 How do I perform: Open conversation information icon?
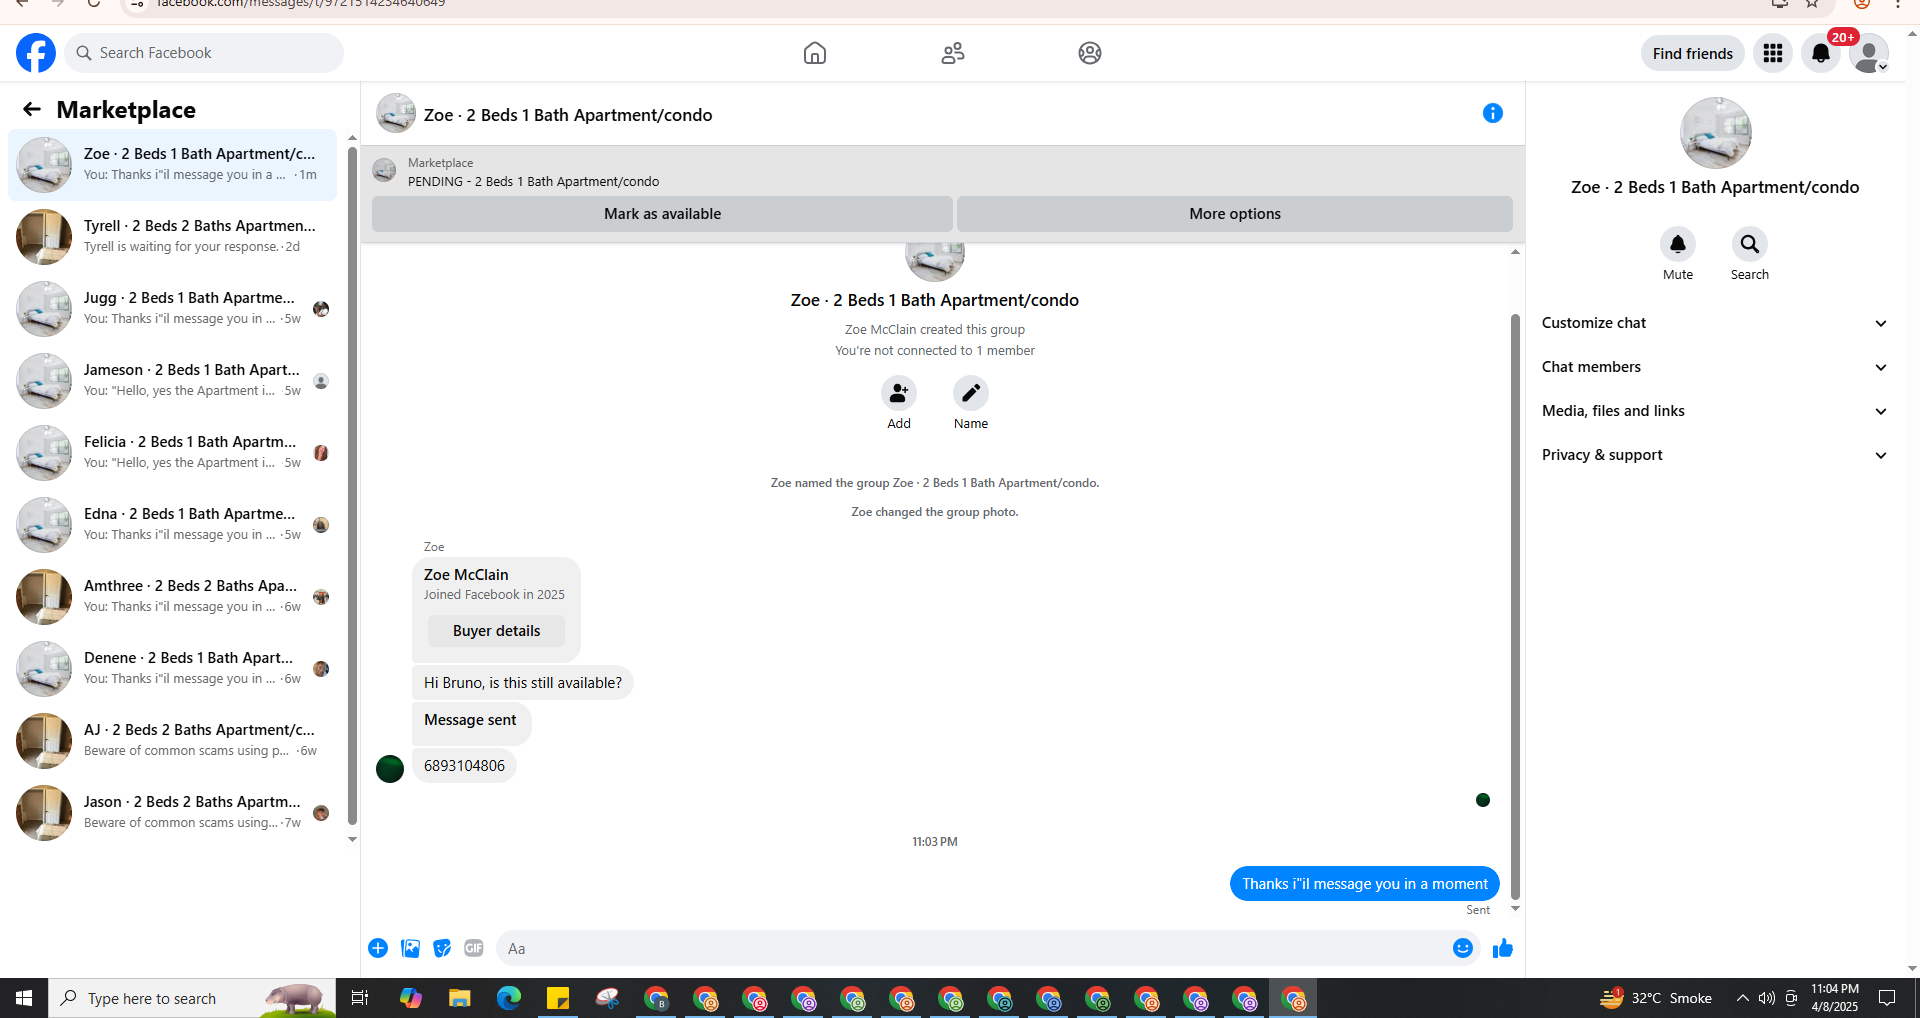tap(1493, 113)
